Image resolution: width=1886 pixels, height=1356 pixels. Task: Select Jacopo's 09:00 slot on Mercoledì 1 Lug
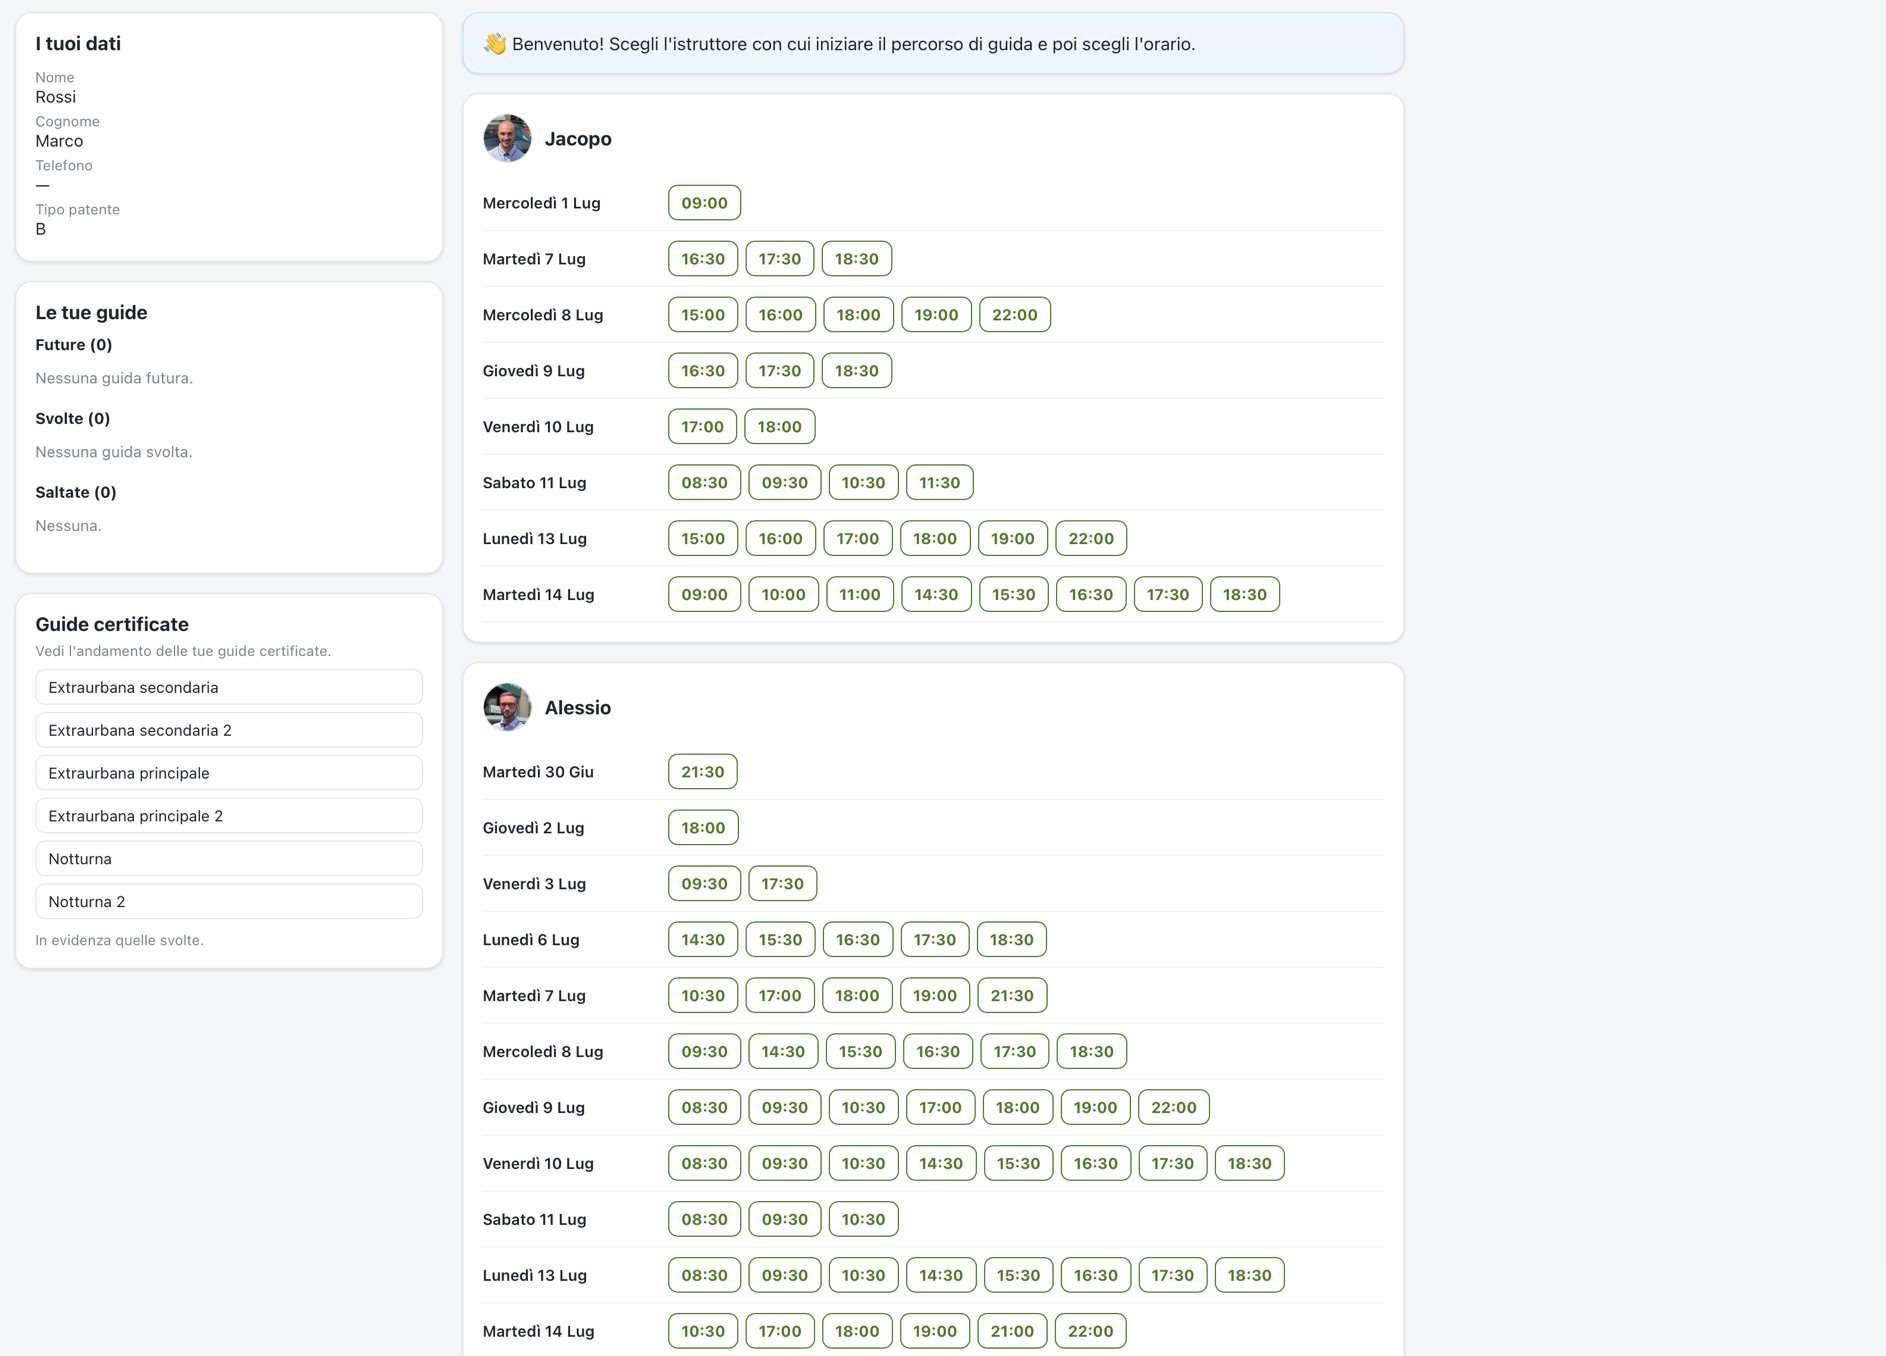(704, 203)
